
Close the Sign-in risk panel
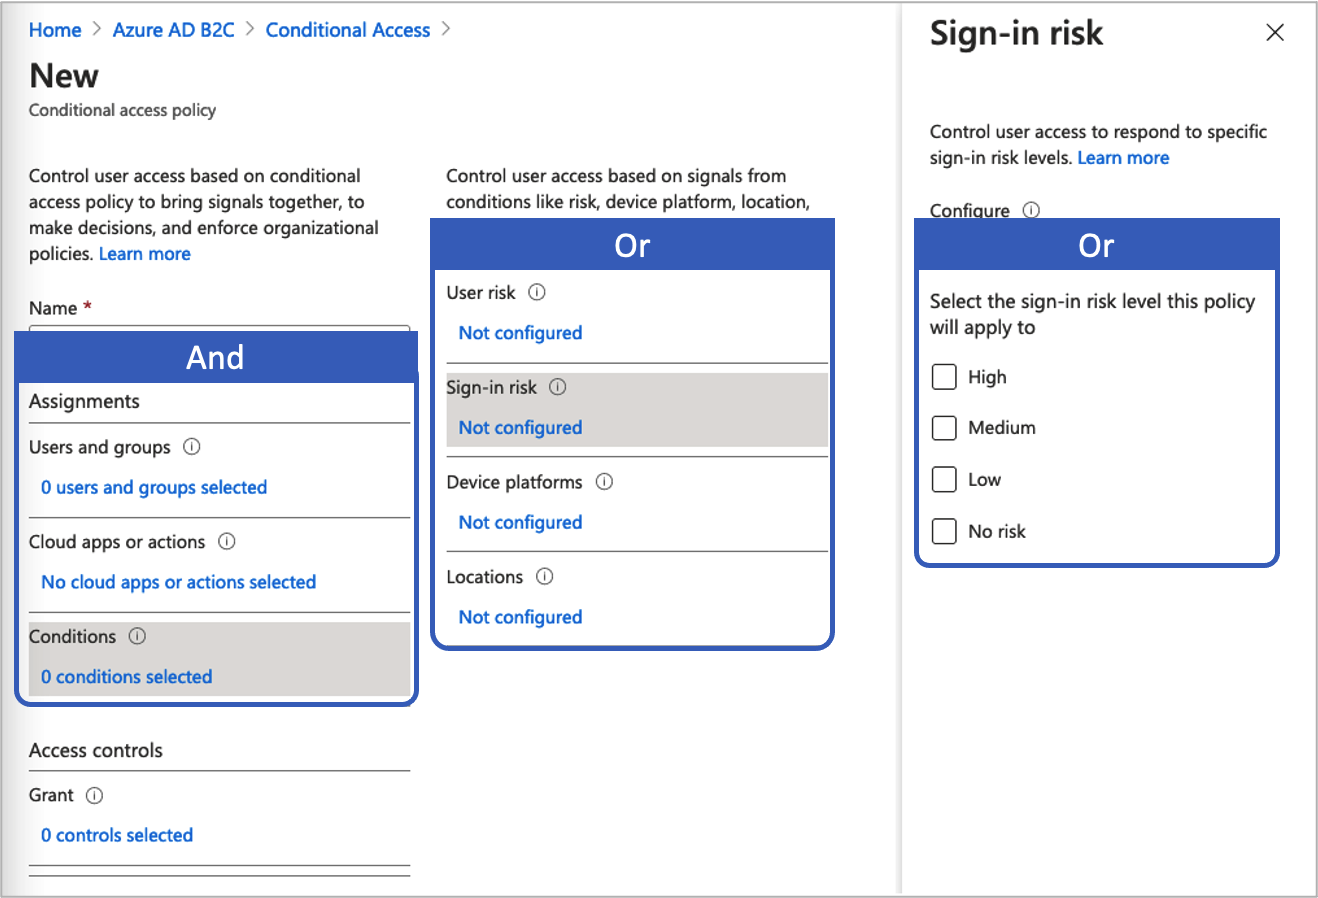1275,32
